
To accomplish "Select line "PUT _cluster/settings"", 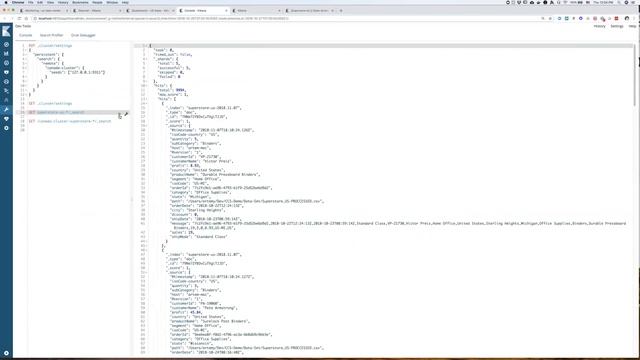I will [50, 46].
